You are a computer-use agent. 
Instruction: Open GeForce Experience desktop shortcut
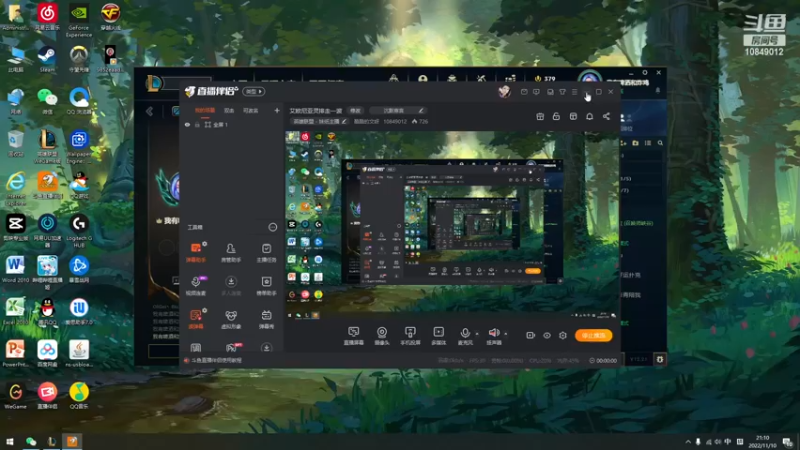click(x=79, y=19)
